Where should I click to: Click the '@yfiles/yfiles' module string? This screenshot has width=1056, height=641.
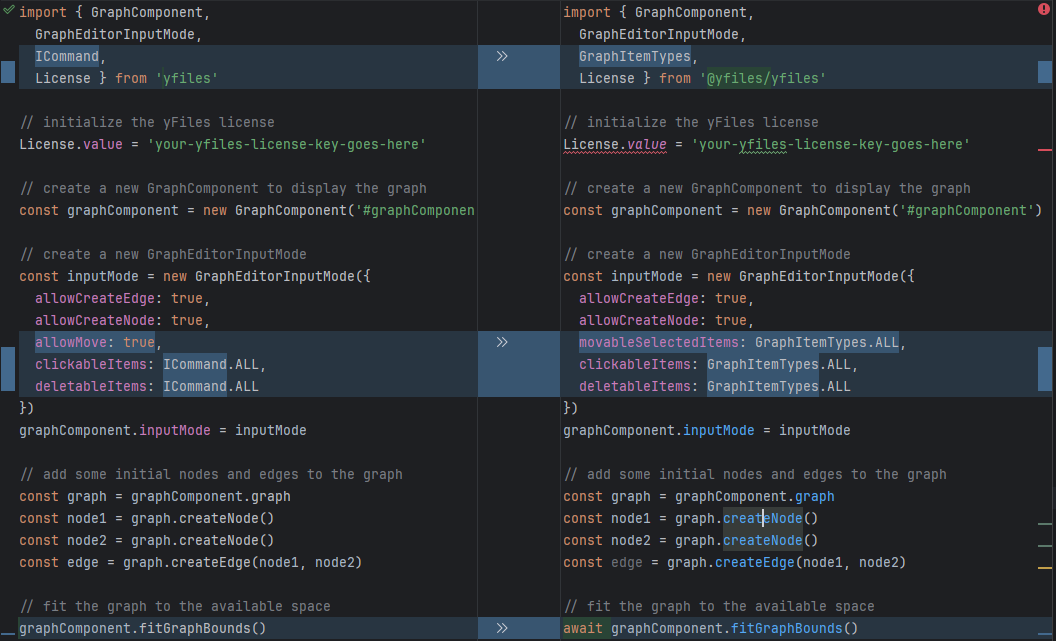point(762,78)
